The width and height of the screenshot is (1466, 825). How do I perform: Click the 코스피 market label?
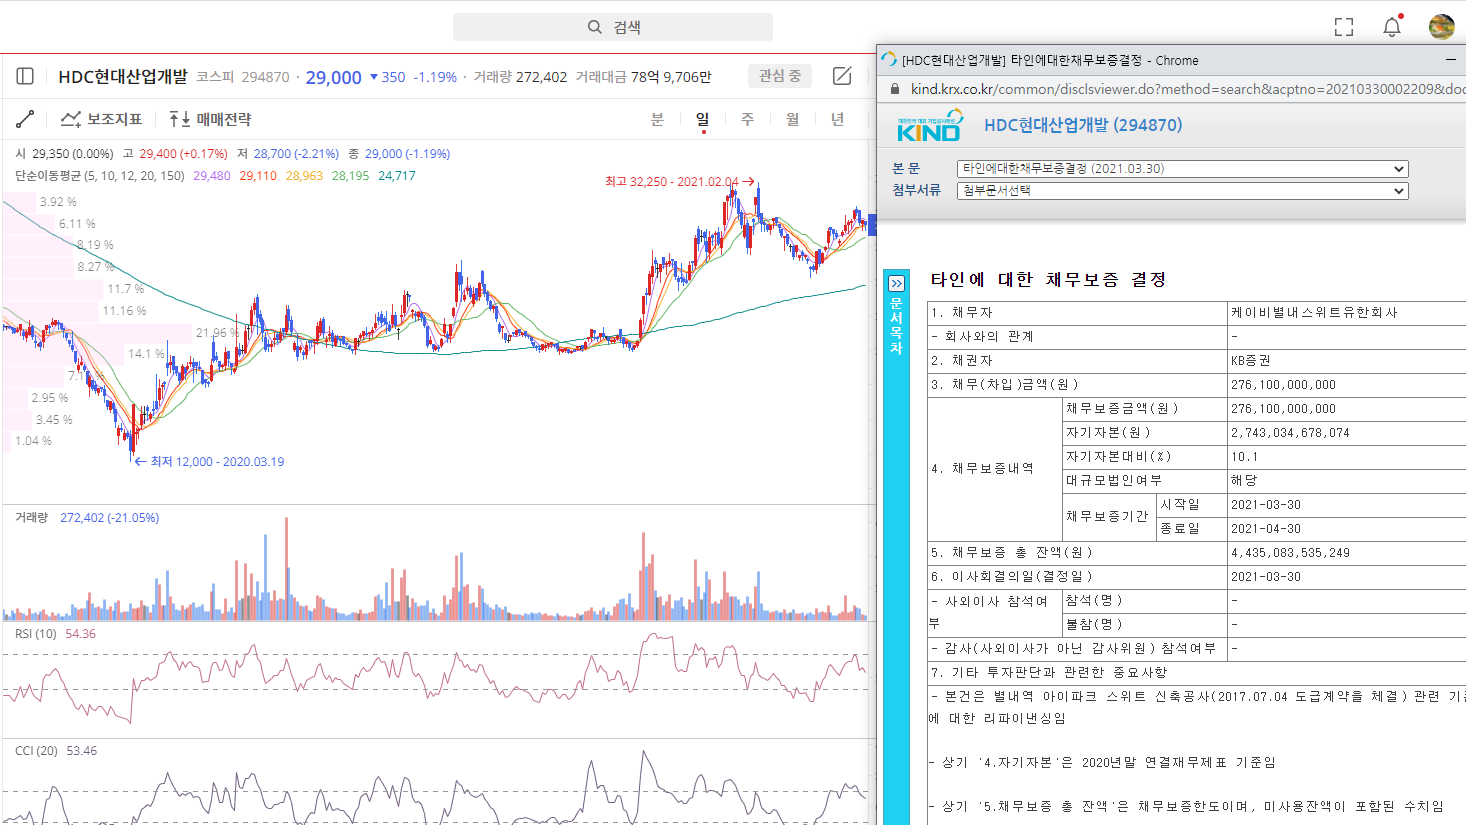click(x=215, y=77)
